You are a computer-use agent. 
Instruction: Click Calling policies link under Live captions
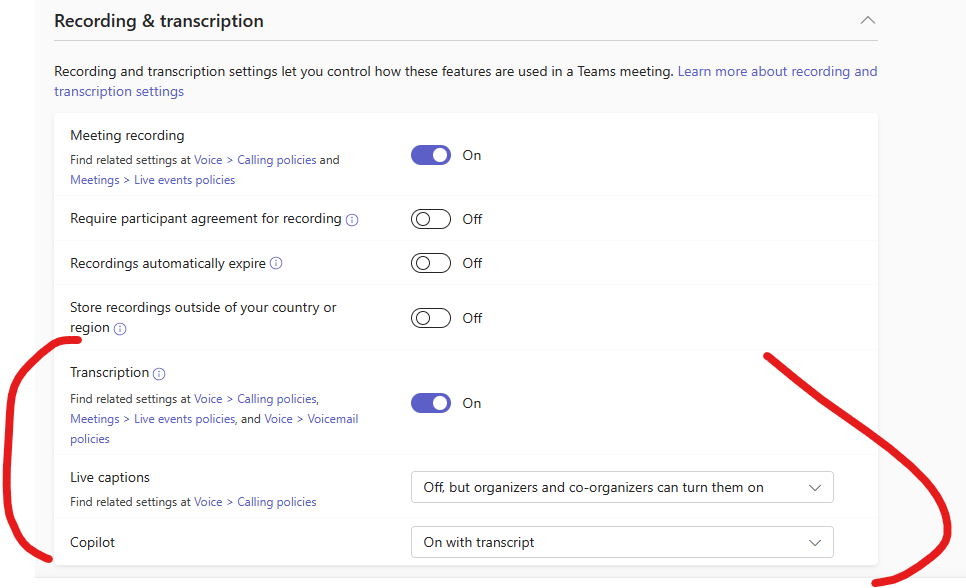coord(276,501)
